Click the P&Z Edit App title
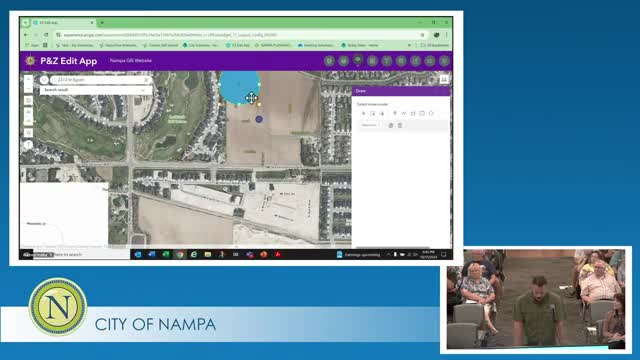The height and width of the screenshot is (360, 640). pyautogui.click(x=69, y=61)
